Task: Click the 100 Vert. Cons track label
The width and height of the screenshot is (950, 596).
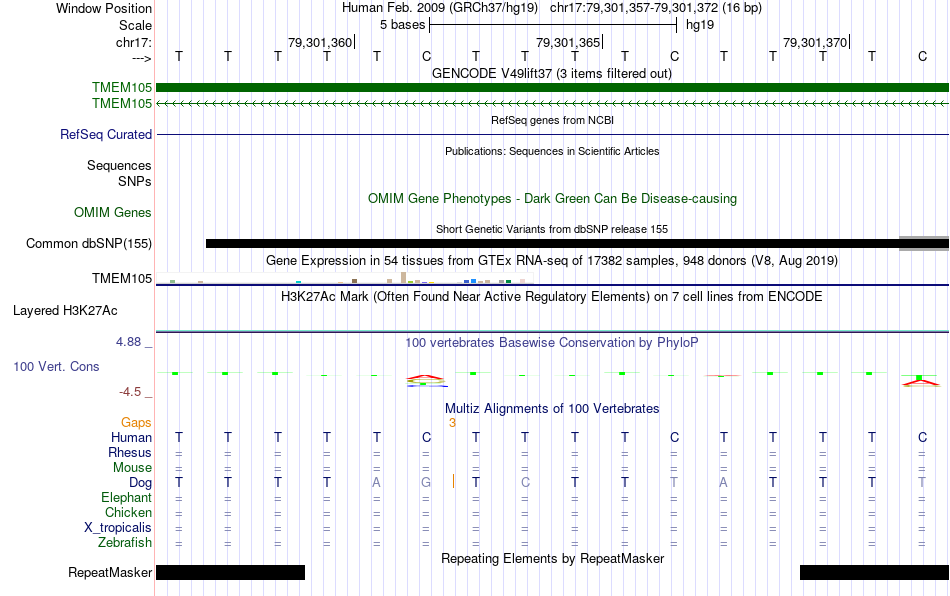Action: point(56,366)
